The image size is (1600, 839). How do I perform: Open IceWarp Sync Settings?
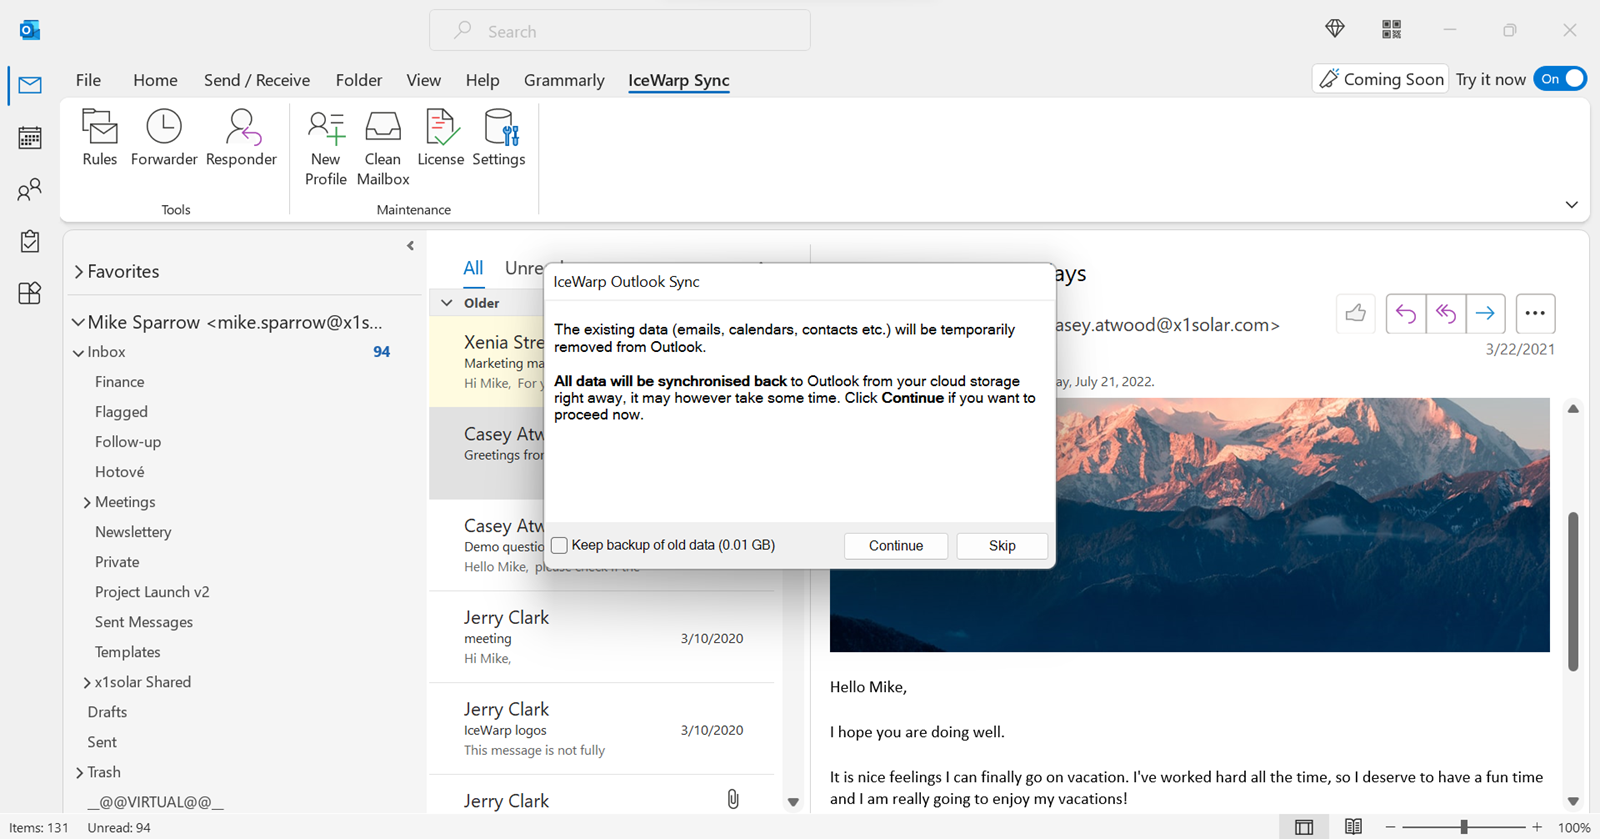coord(499,138)
